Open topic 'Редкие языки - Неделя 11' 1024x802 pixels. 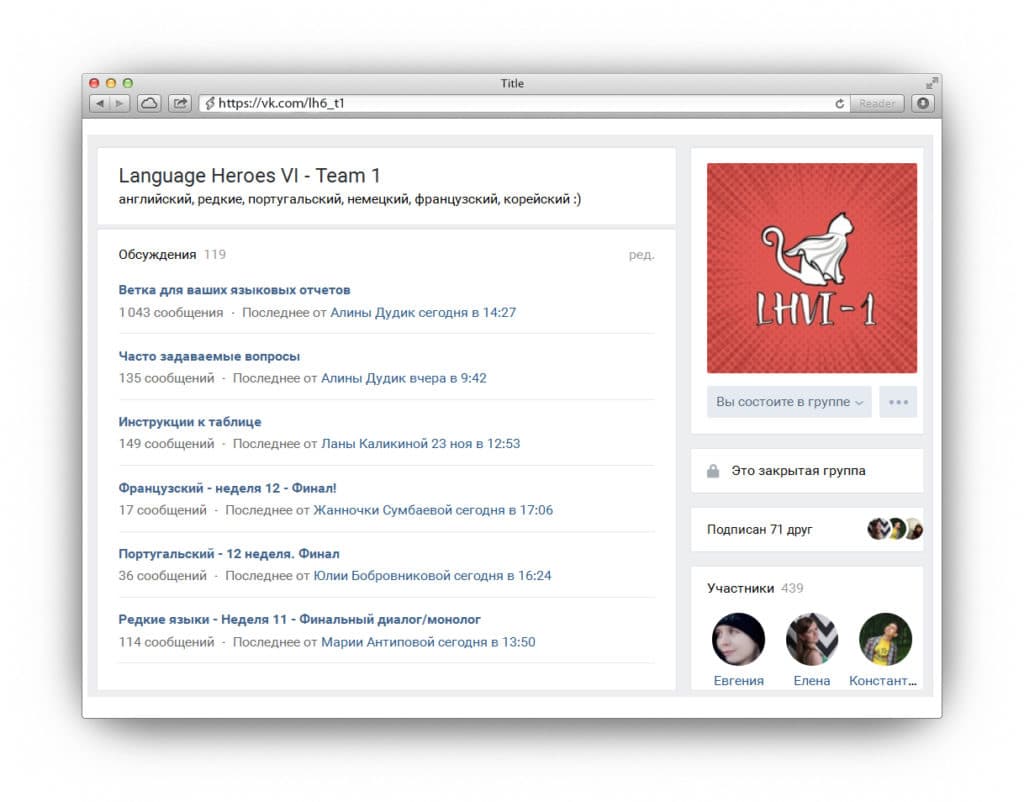tap(299, 619)
